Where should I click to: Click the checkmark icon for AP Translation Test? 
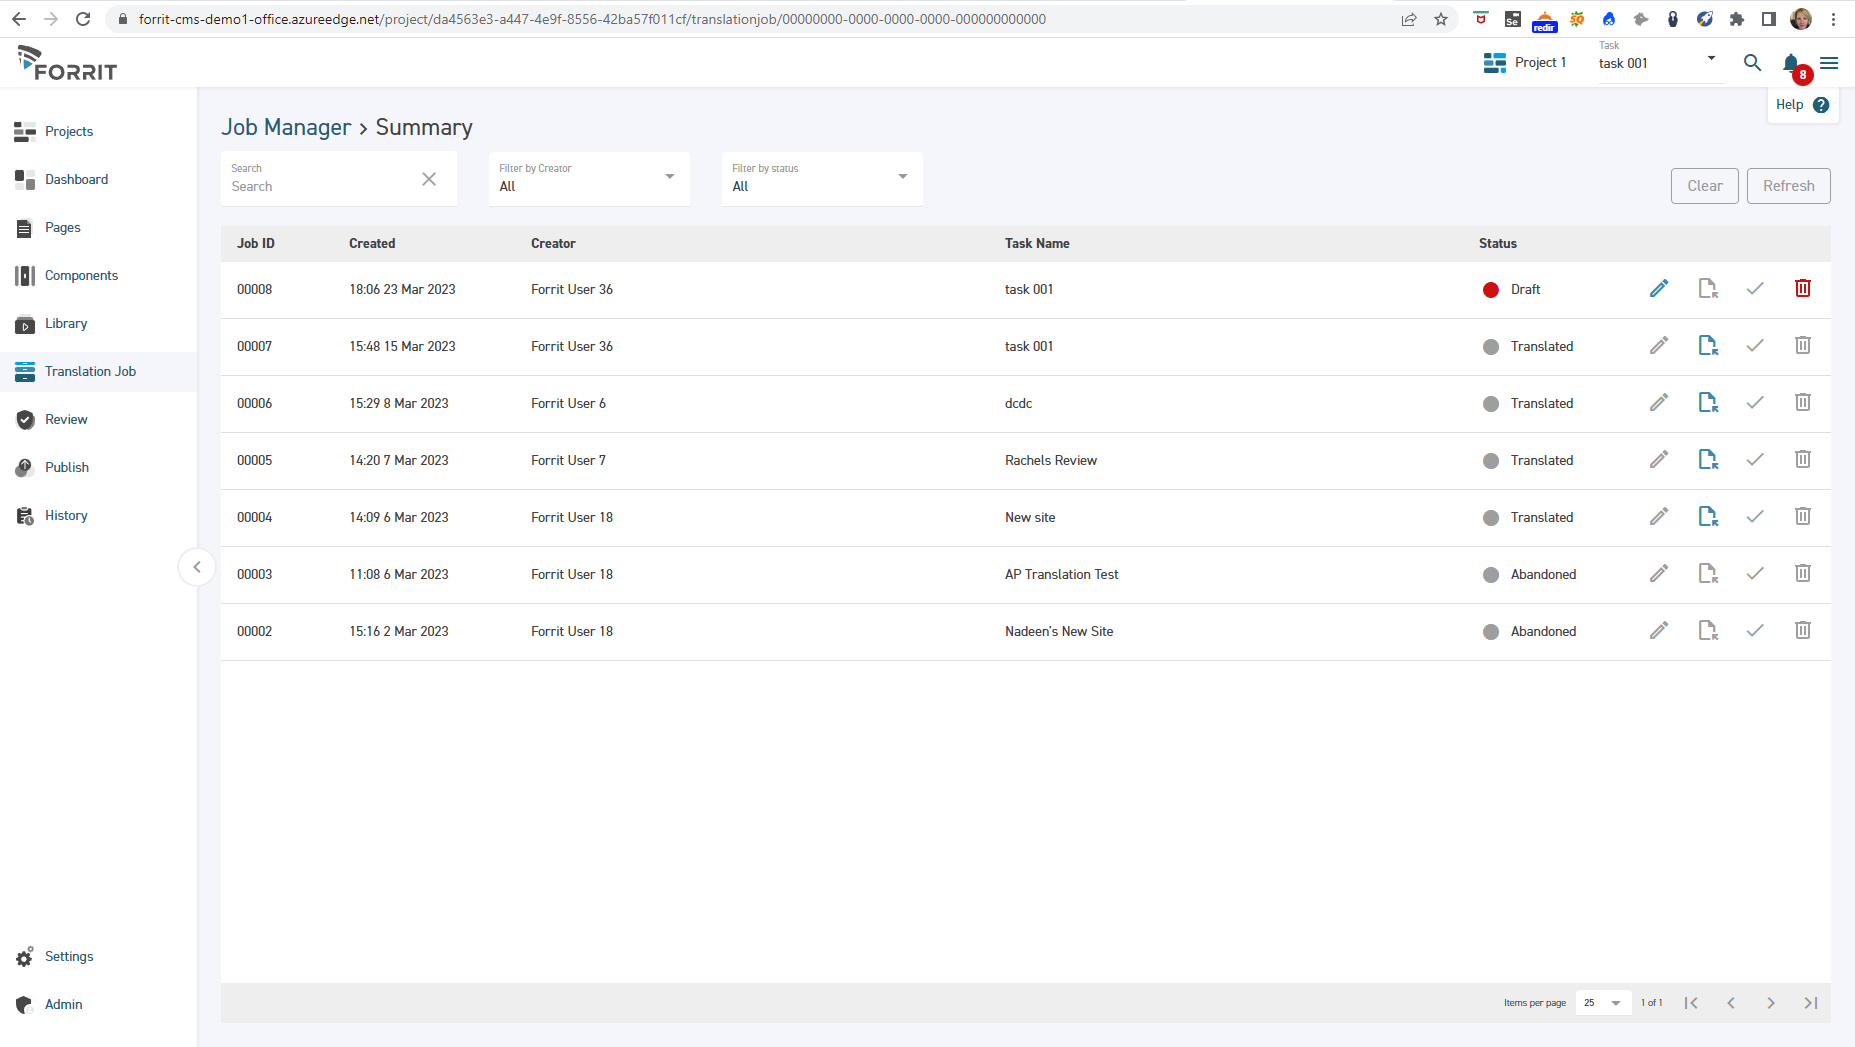1755,574
